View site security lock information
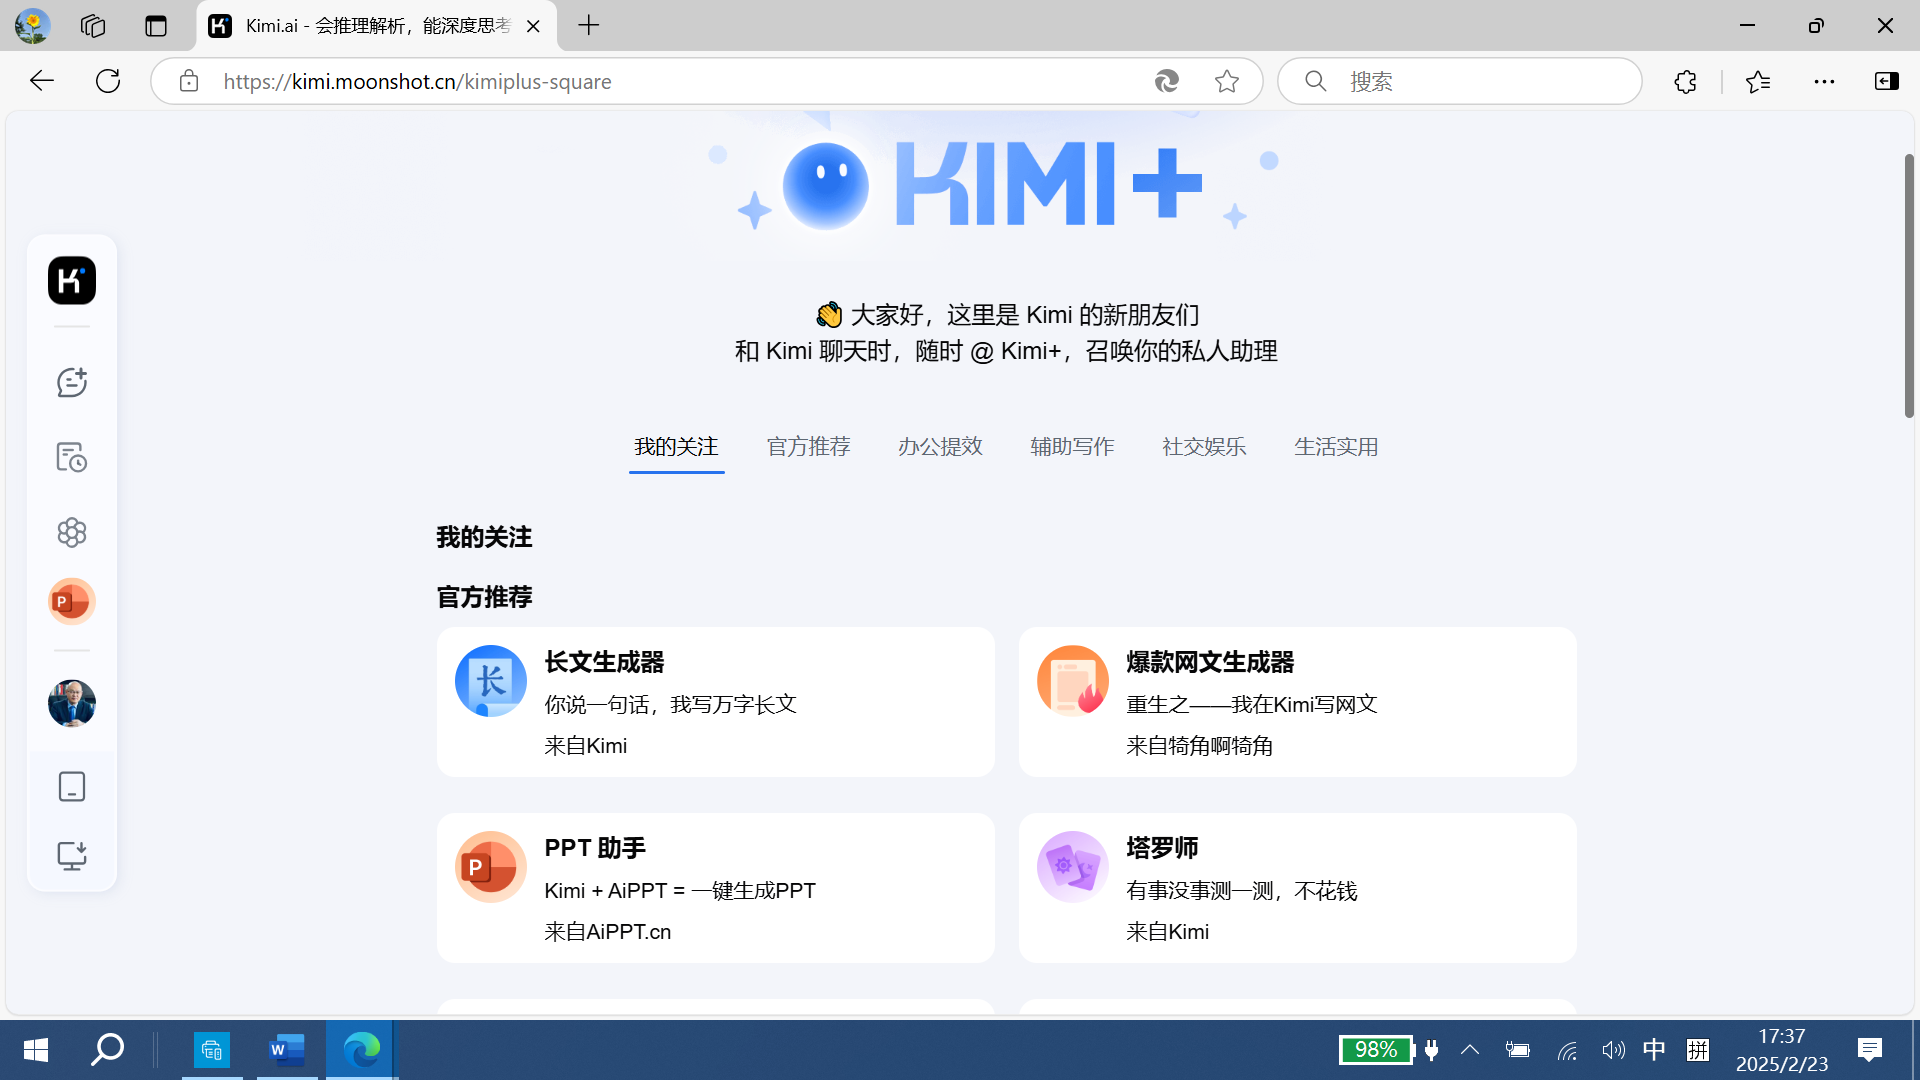The height and width of the screenshot is (1080, 1920). 189,81
